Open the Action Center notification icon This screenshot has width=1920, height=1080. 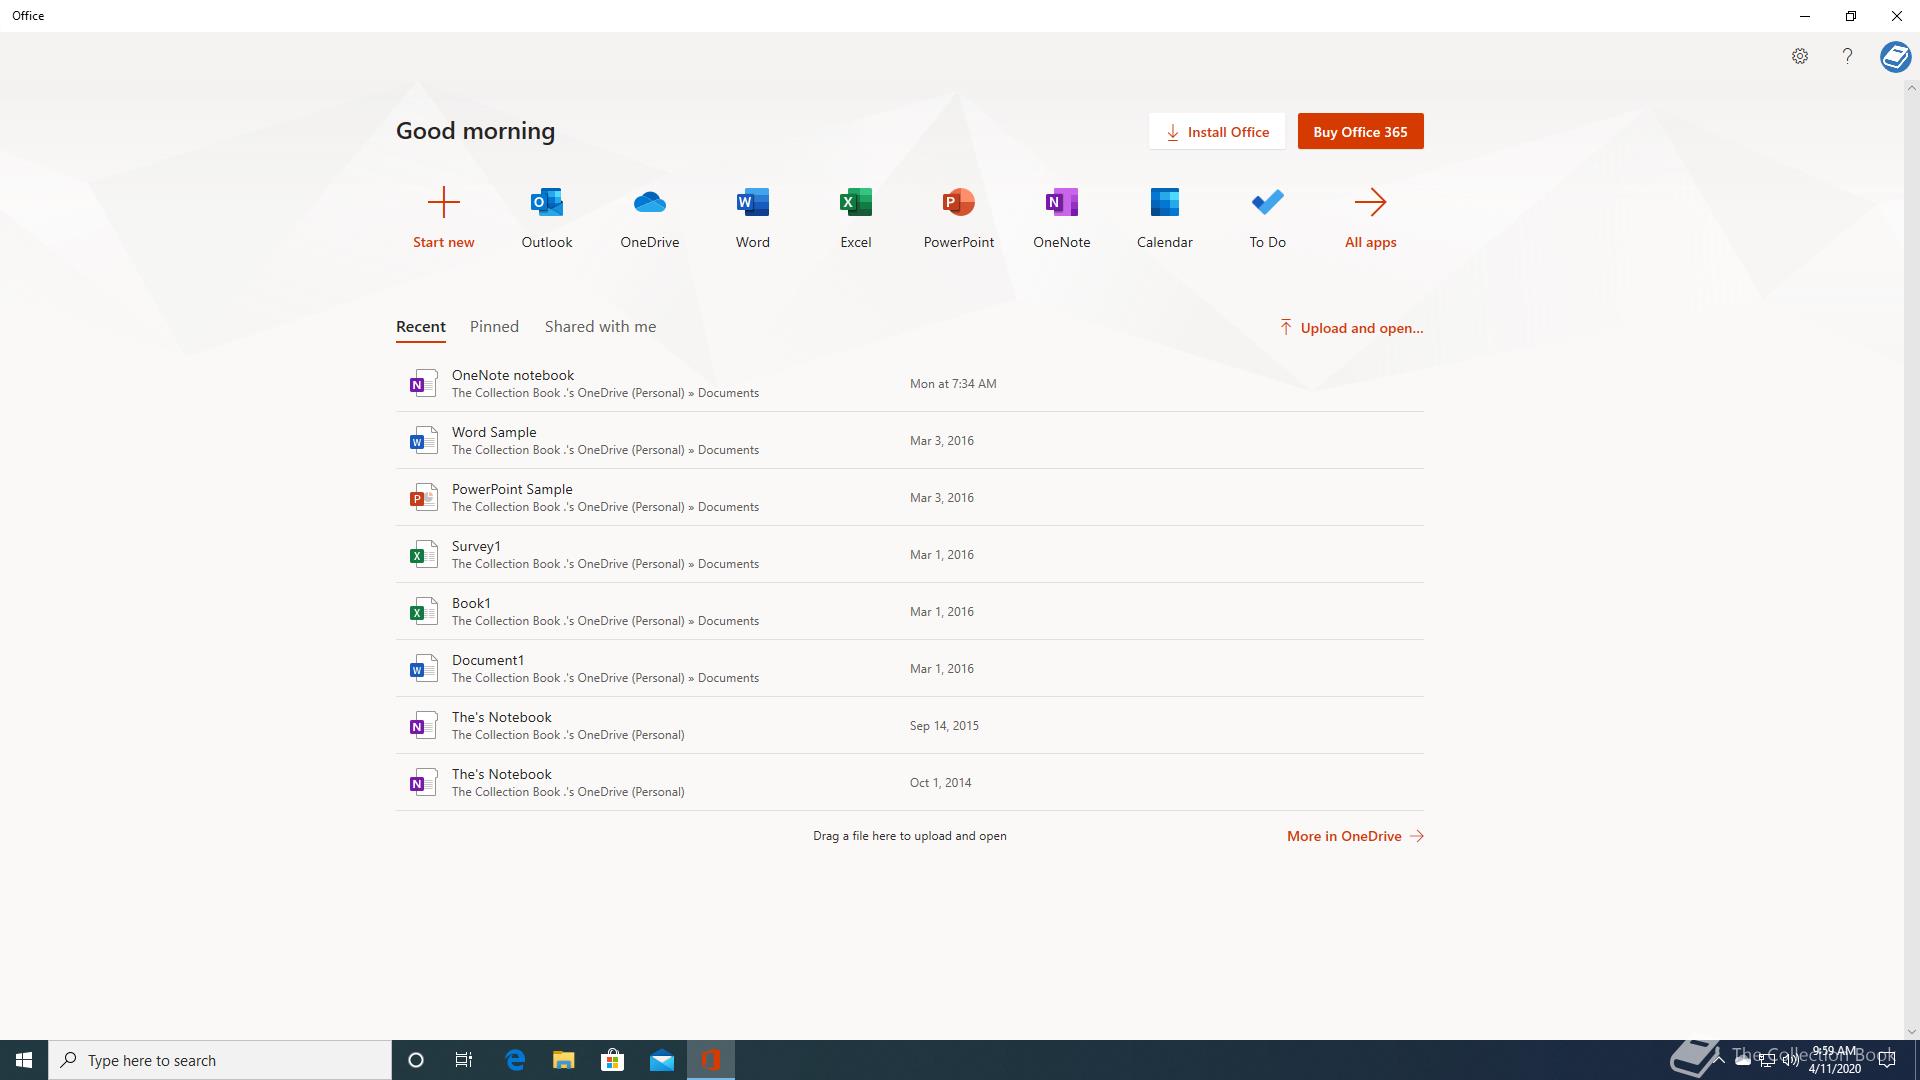pyautogui.click(x=1887, y=1060)
